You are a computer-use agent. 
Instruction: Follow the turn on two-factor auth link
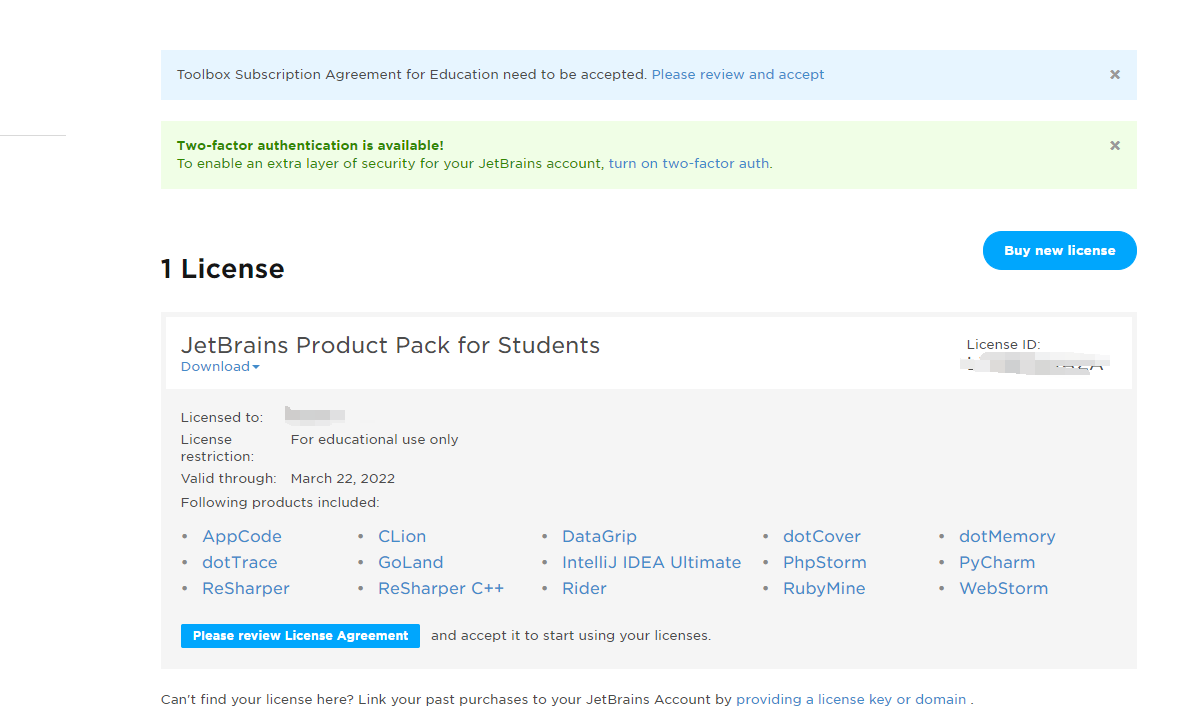click(689, 164)
